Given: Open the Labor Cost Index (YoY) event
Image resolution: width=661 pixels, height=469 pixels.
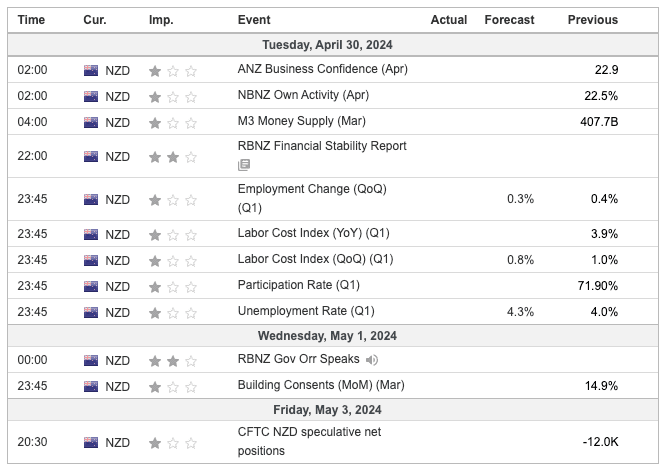Looking at the screenshot, I should (315, 233).
